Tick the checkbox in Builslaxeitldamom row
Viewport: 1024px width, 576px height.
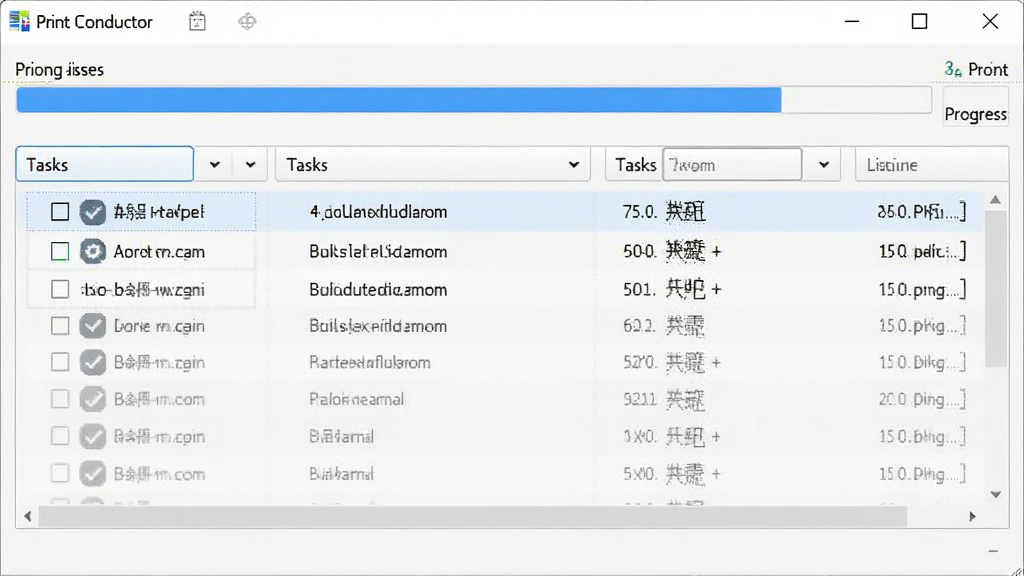60,325
